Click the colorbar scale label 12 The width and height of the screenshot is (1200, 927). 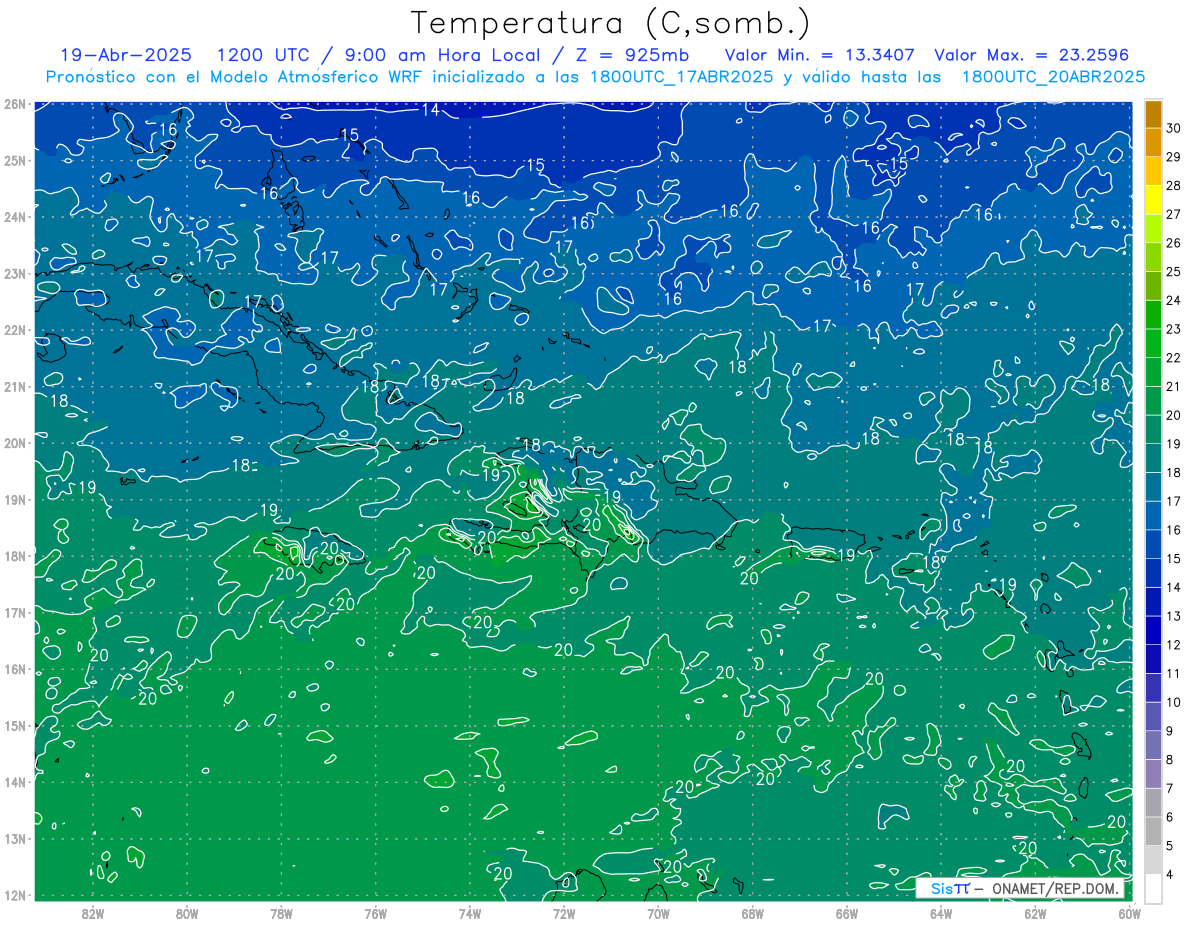click(1173, 645)
